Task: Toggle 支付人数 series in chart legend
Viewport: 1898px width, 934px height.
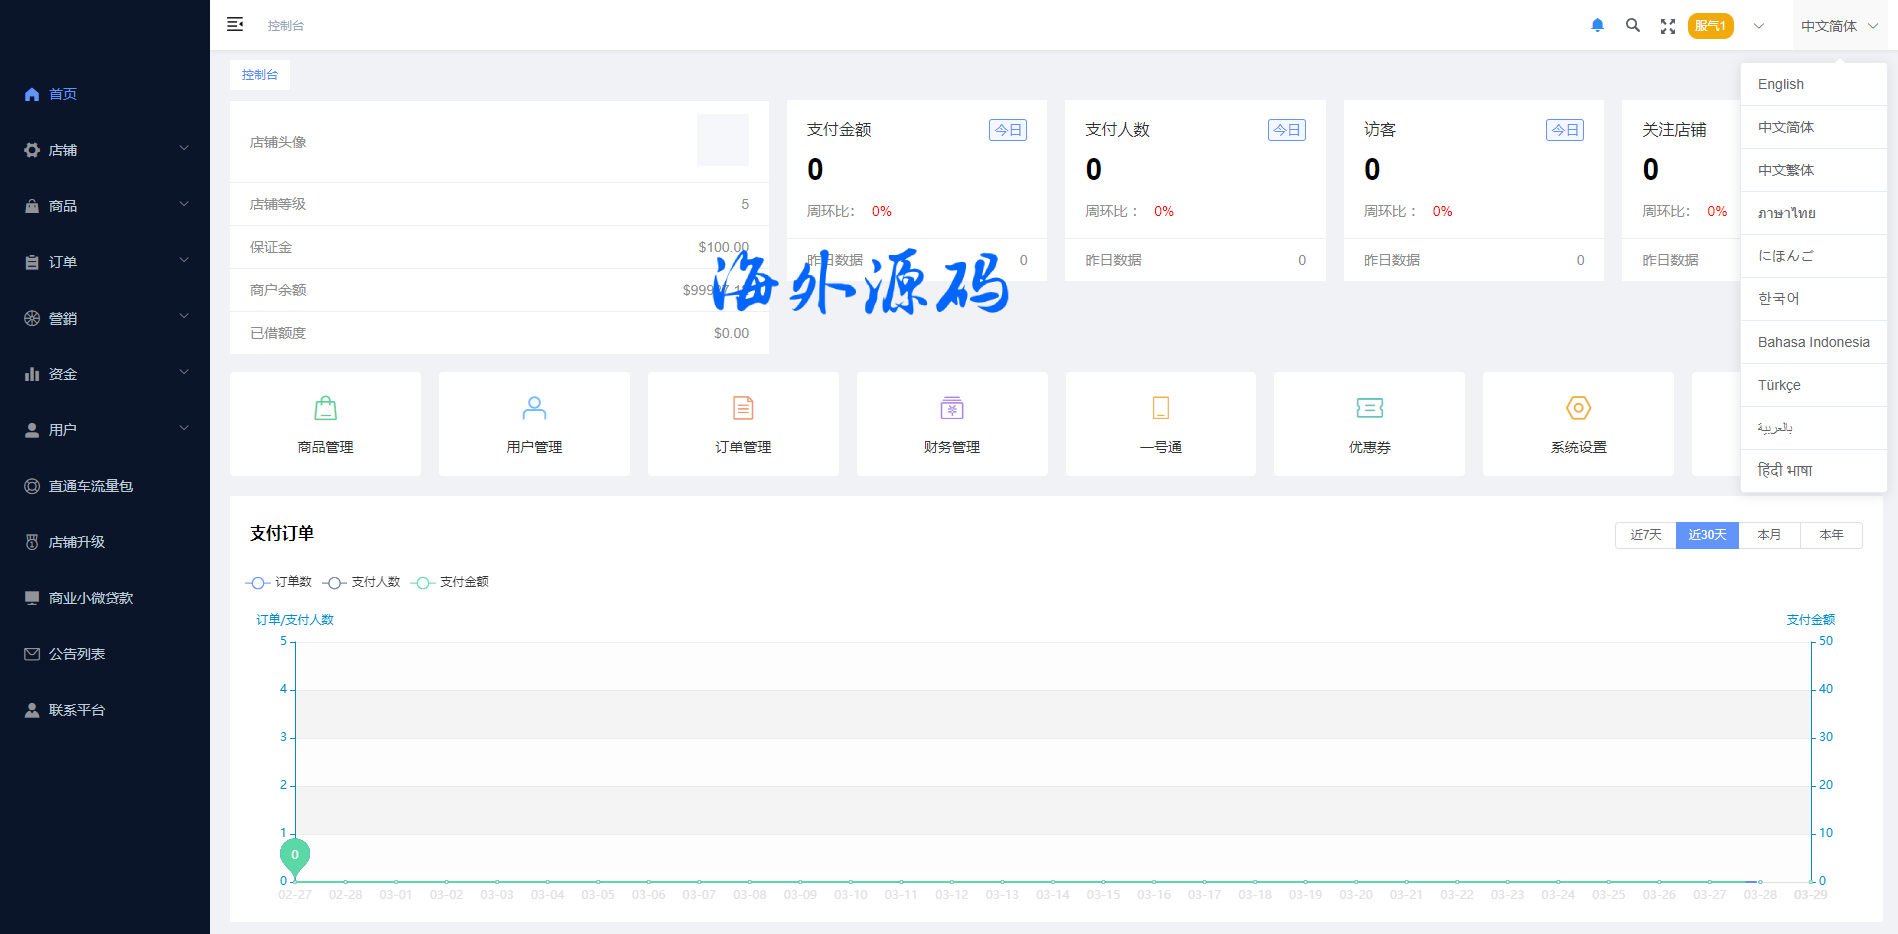Action: point(362,582)
